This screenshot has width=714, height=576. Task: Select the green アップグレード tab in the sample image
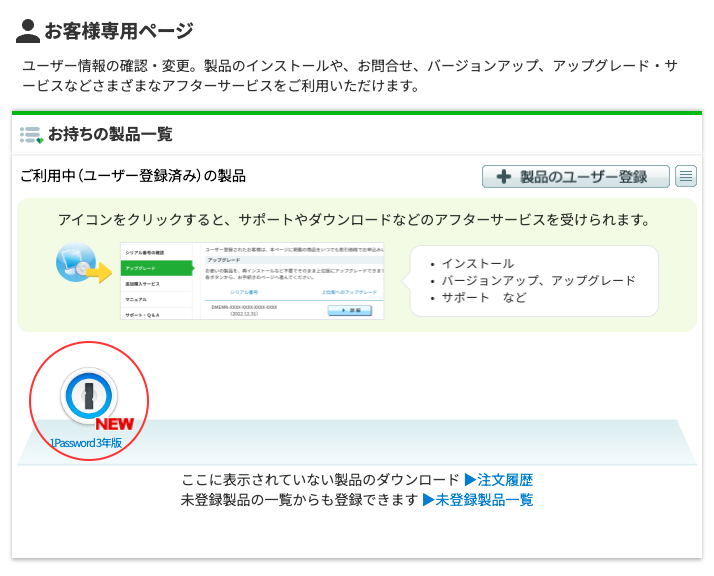tap(155, 268)
